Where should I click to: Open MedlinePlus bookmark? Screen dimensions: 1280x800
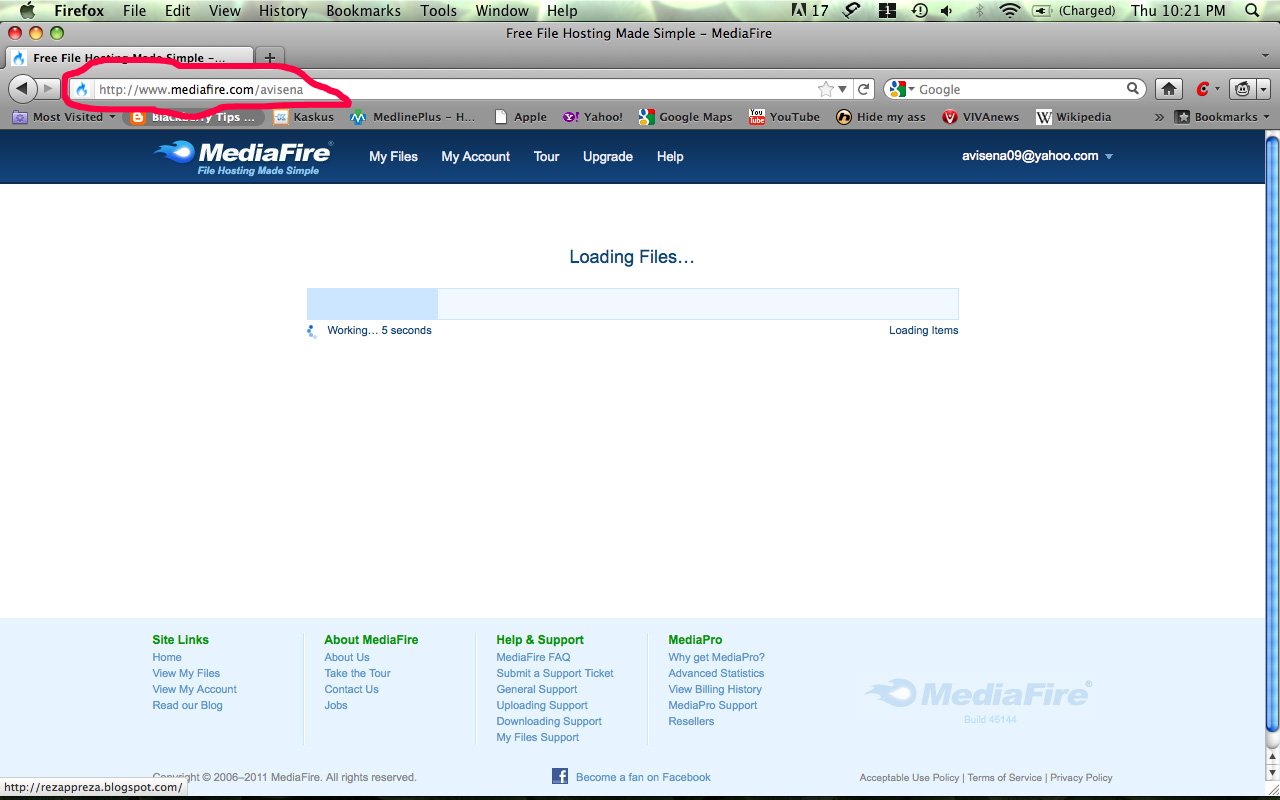pyautogui.click(x=413, y=117)
